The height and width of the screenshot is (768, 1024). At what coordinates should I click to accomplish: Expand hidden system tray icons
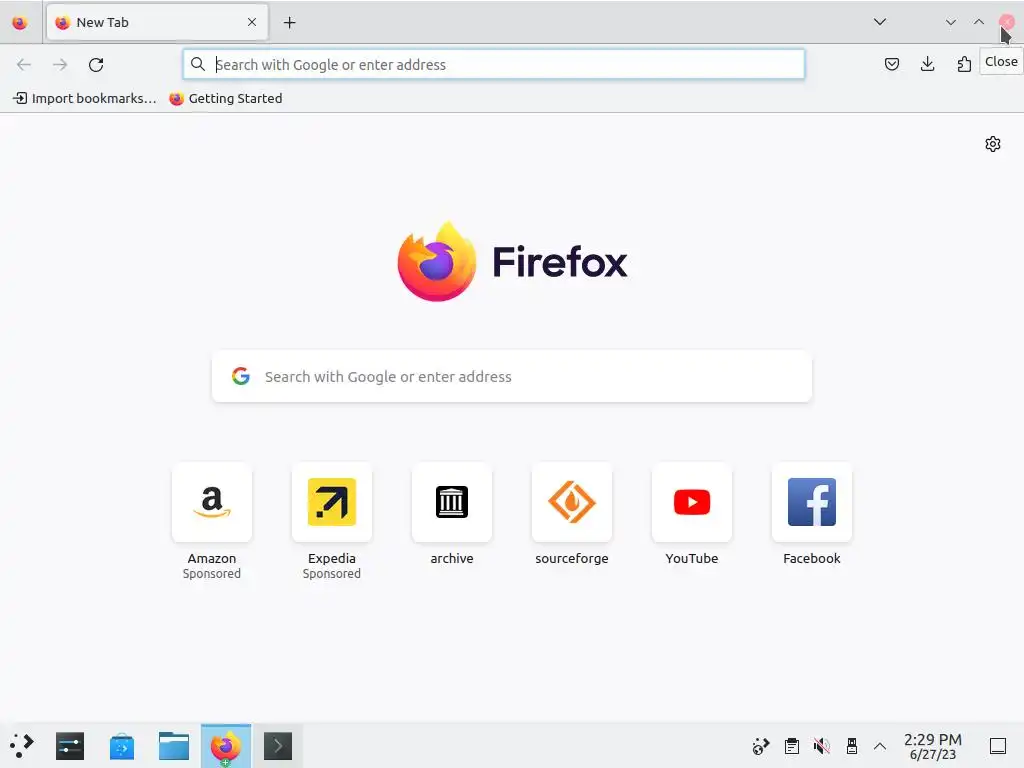click(x=880, y=746)
